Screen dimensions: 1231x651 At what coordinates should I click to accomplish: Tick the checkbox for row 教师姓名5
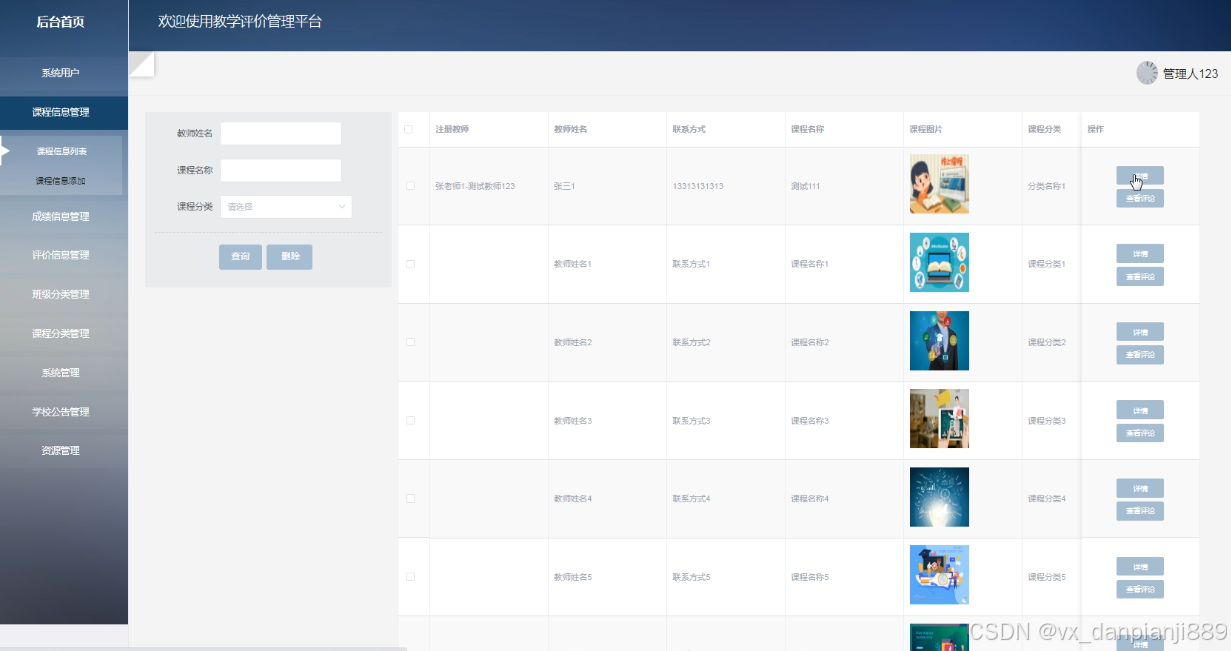coord(410,577)
